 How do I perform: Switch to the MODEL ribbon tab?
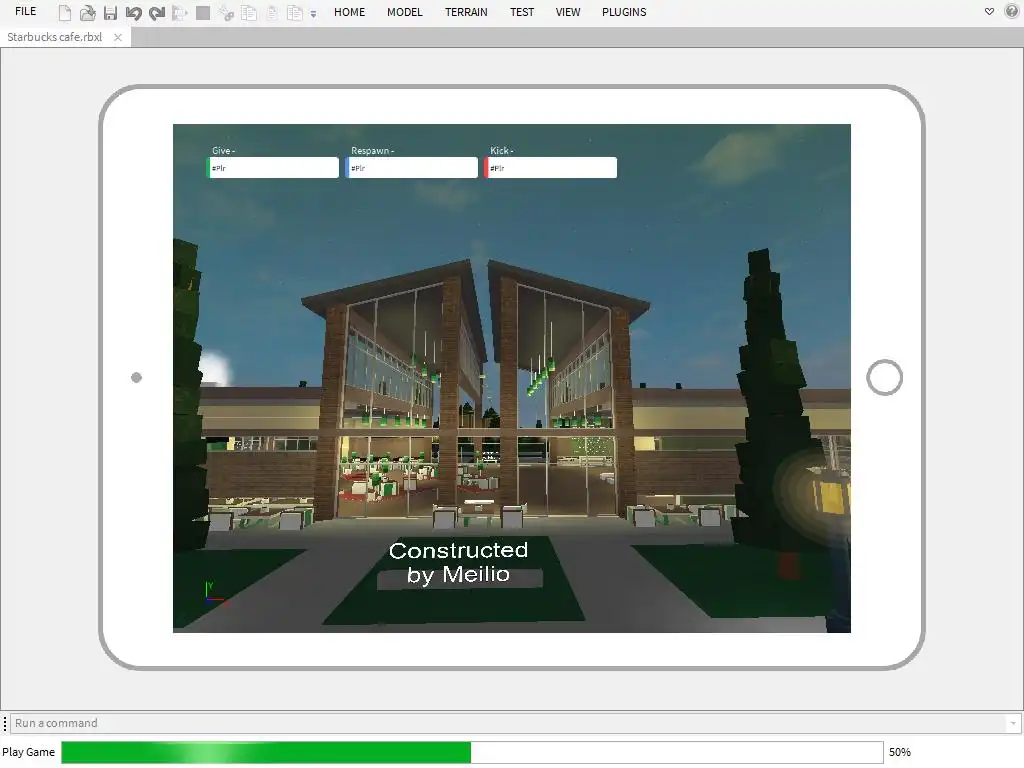(405, 12)
